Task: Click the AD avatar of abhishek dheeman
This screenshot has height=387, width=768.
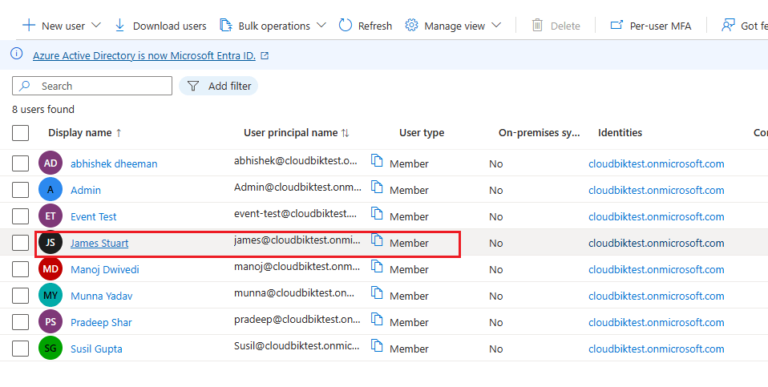Action: 50,163
